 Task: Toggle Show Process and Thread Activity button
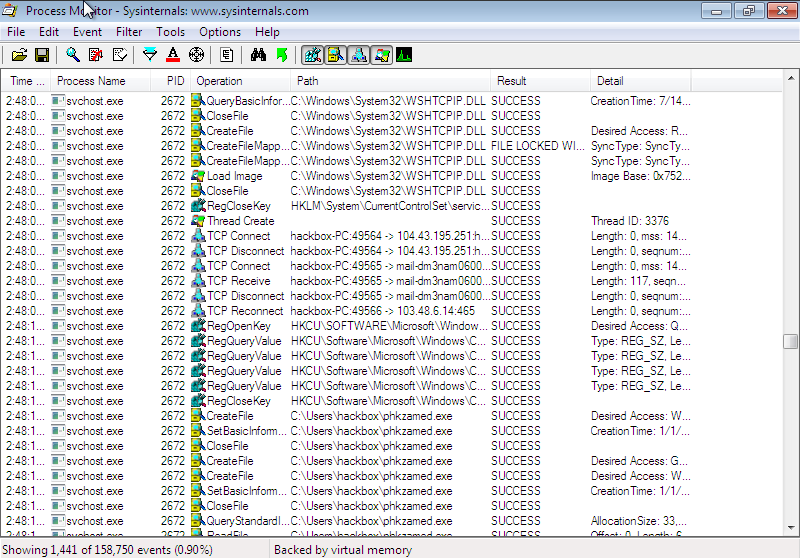click(382, 55)
